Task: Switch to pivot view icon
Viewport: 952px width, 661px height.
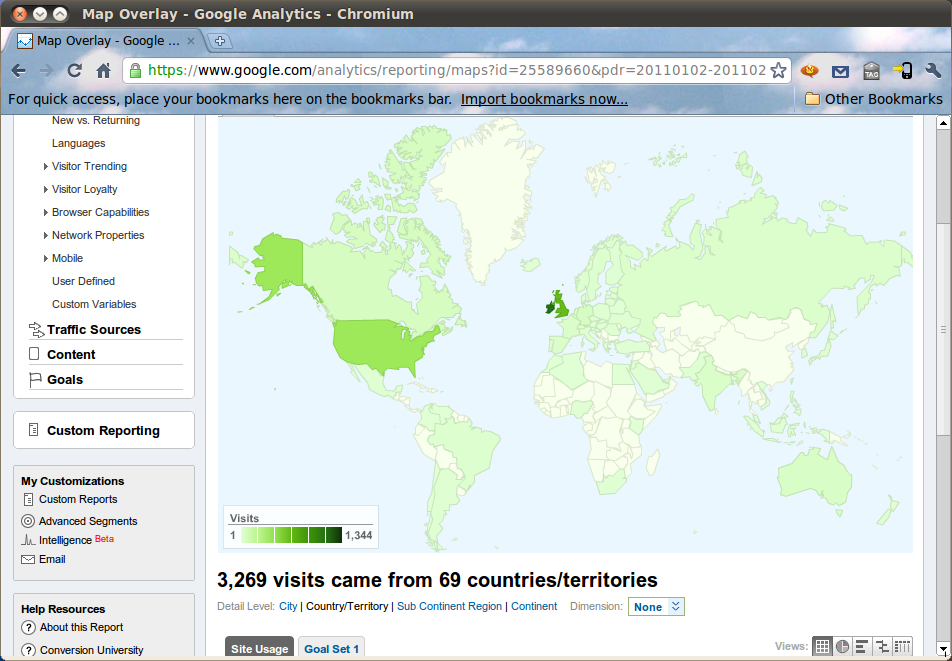Action: pos(902,646)
